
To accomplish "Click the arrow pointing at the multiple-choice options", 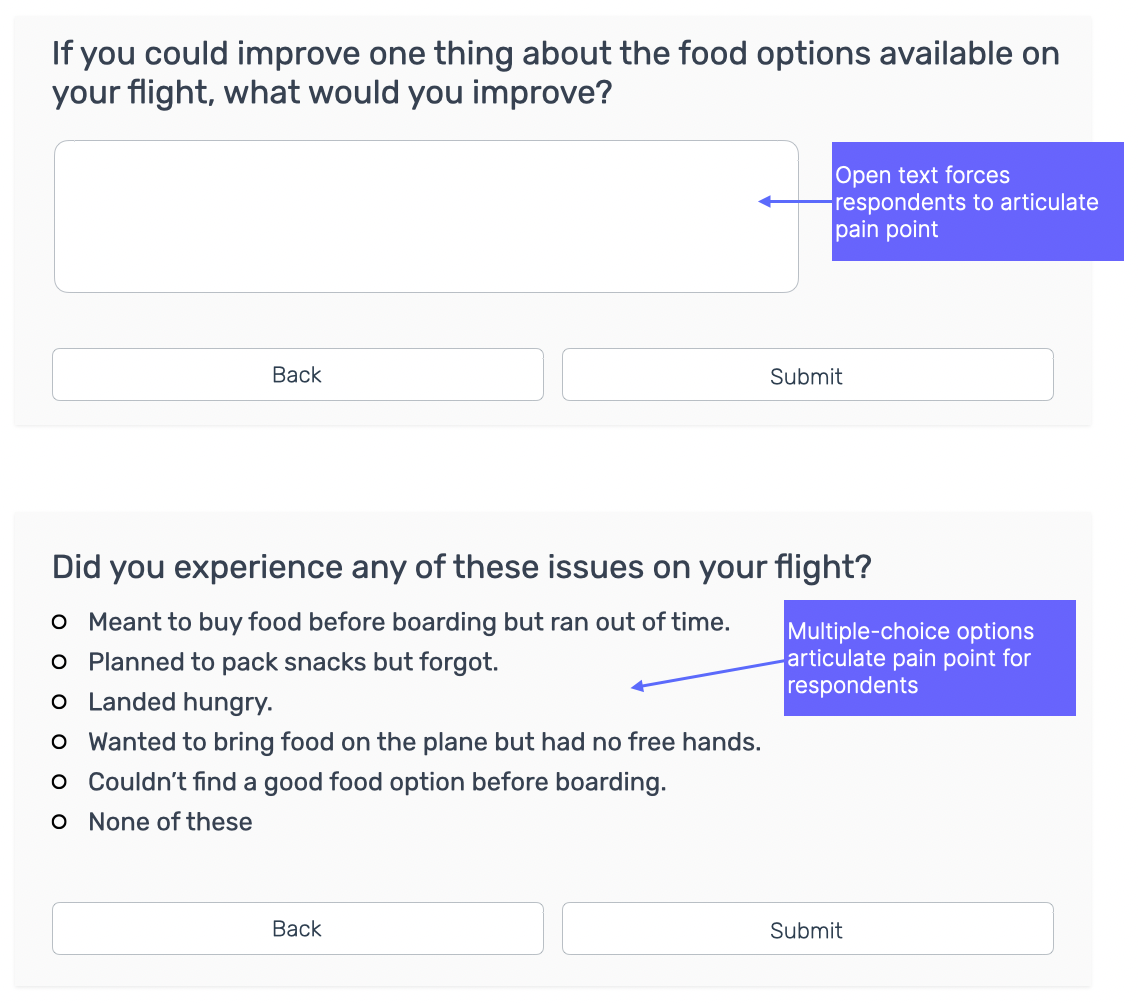I will [x=708, y=674].
